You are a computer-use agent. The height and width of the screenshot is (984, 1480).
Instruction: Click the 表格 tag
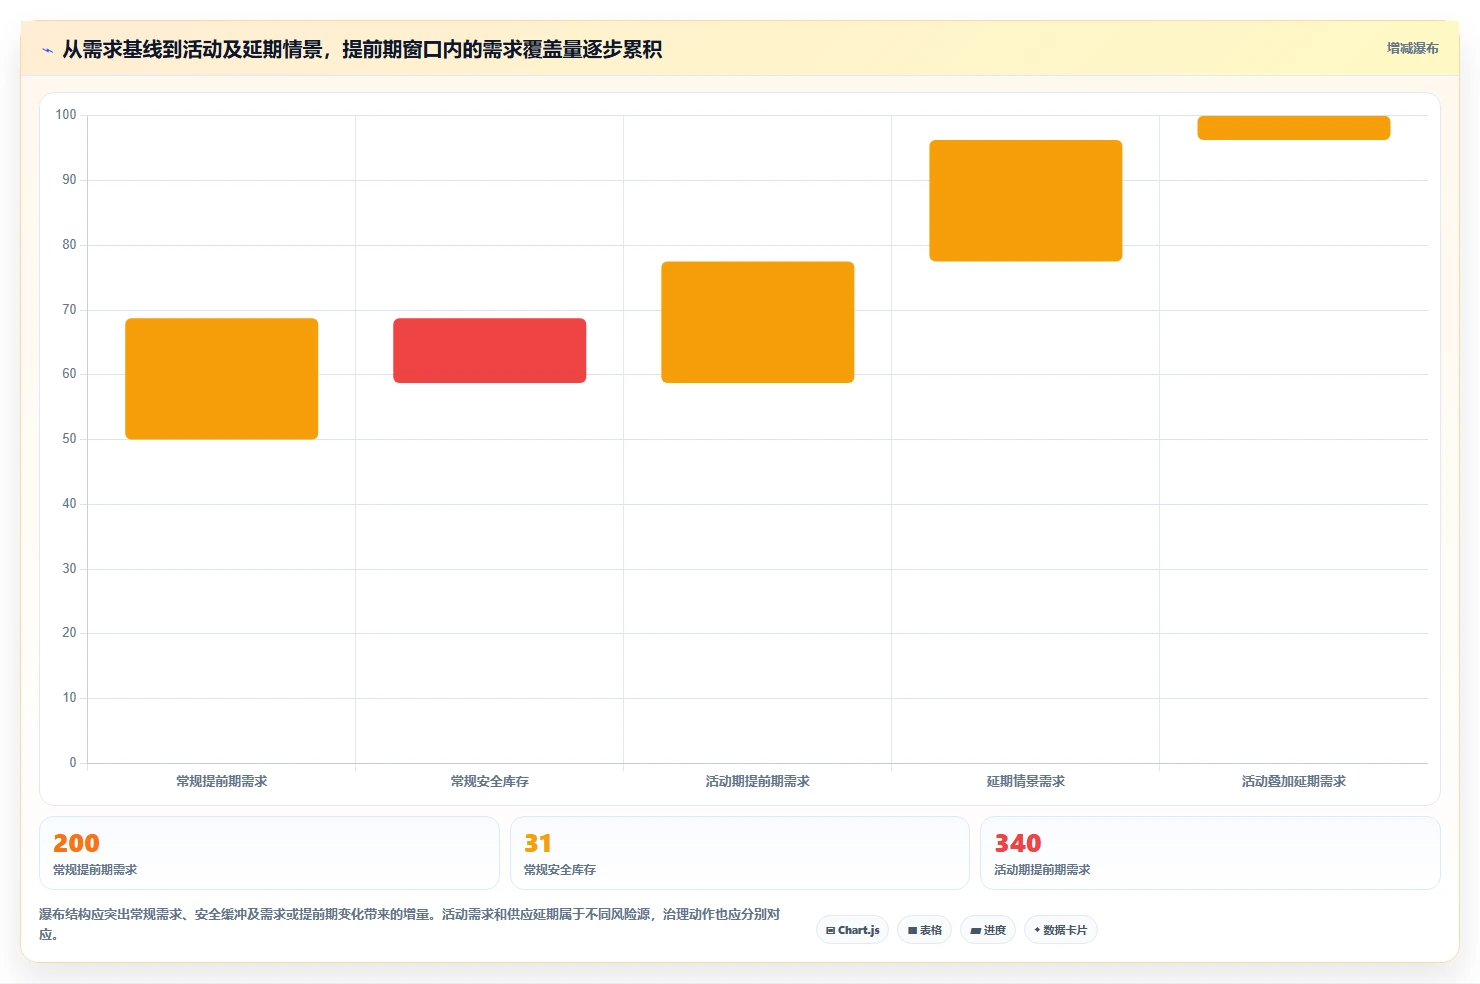[x=925, y=930]
